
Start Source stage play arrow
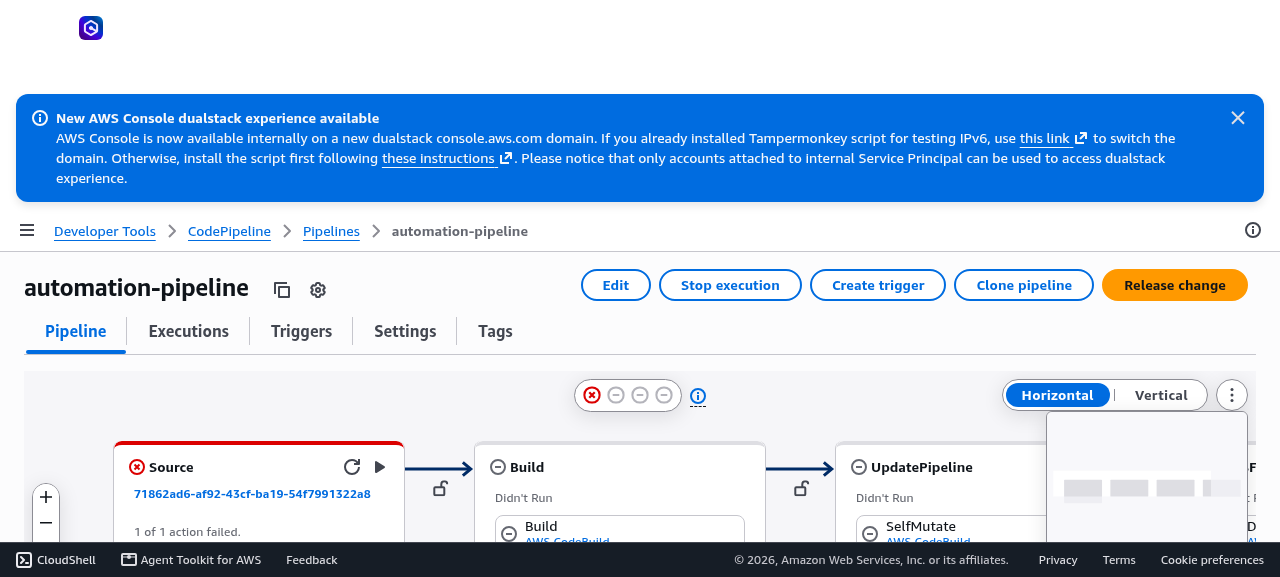point(380,467)
